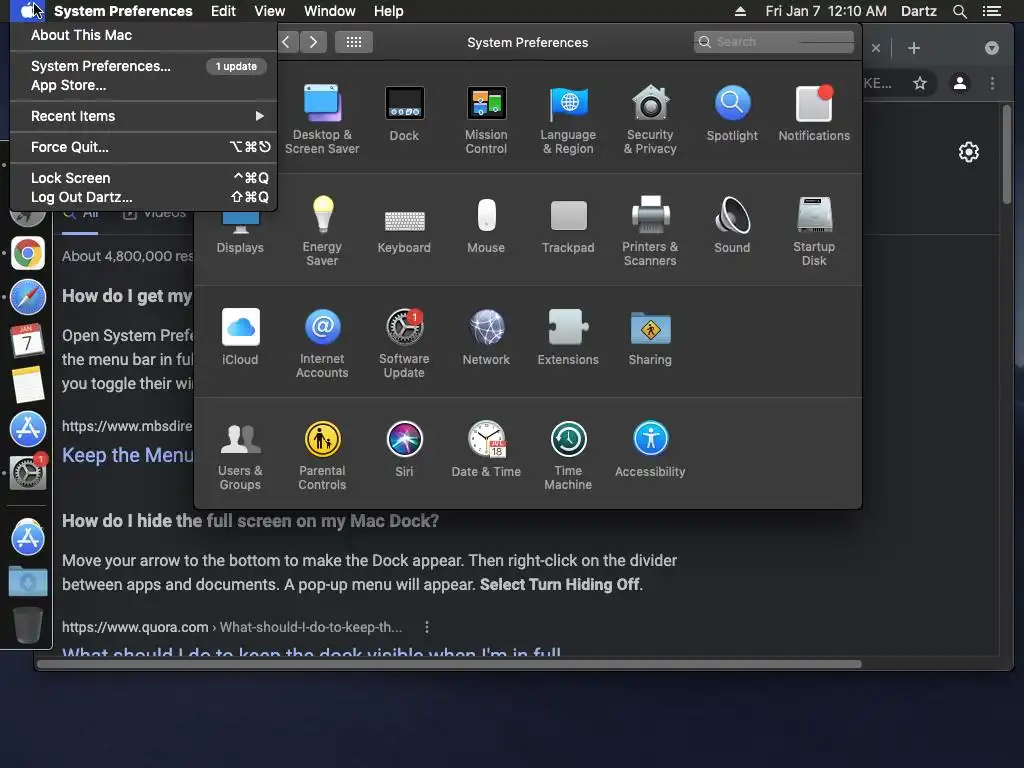Open Language & Region pane
The height and width of the screenshot is (768, 1024).
click(x=568, y=119)
